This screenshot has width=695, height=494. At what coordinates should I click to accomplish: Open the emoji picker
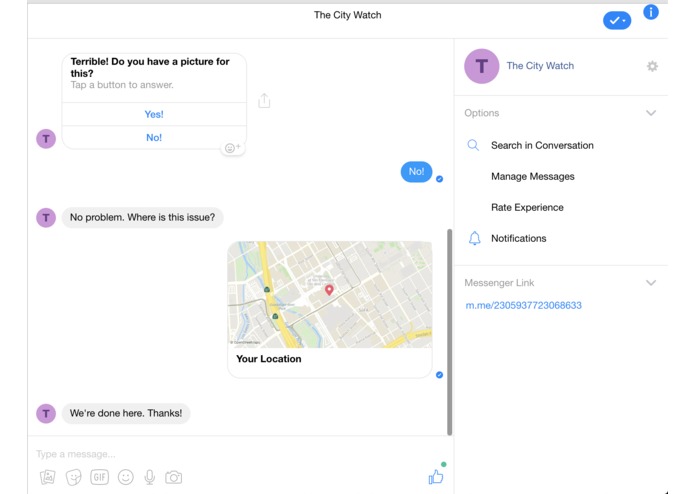click(x=126, y=477)
